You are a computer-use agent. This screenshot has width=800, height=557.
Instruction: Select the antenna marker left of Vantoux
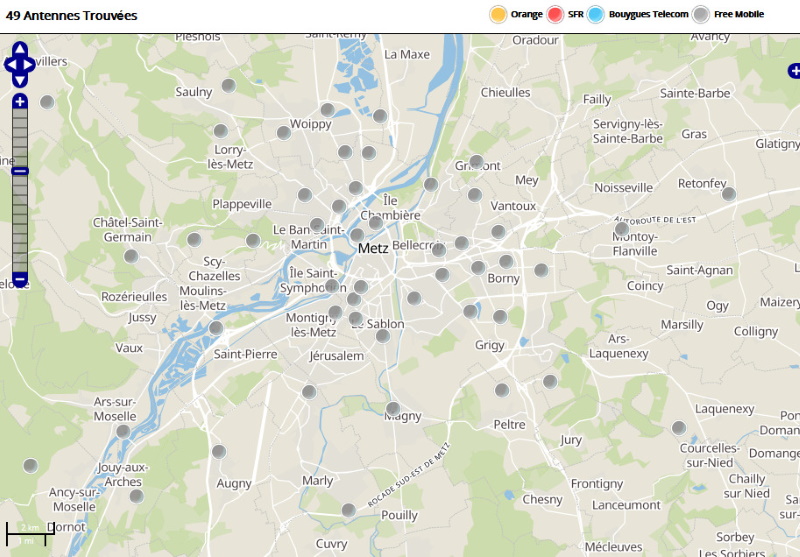(474, 195)
